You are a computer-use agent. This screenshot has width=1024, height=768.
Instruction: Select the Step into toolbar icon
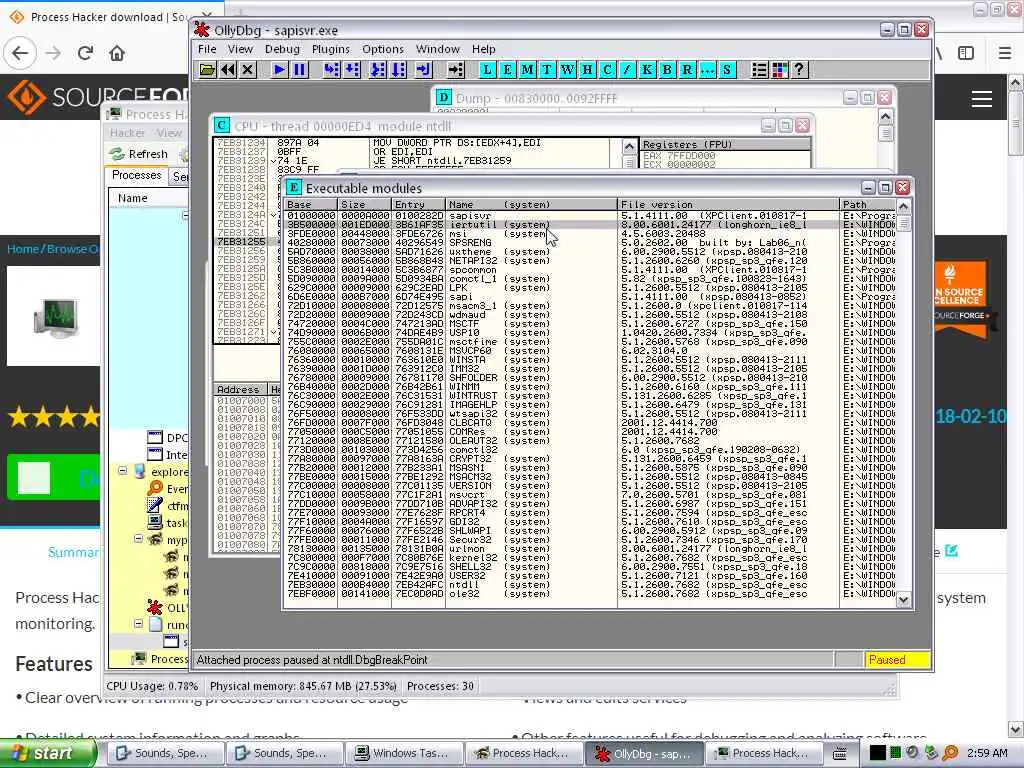coord(332,70)
